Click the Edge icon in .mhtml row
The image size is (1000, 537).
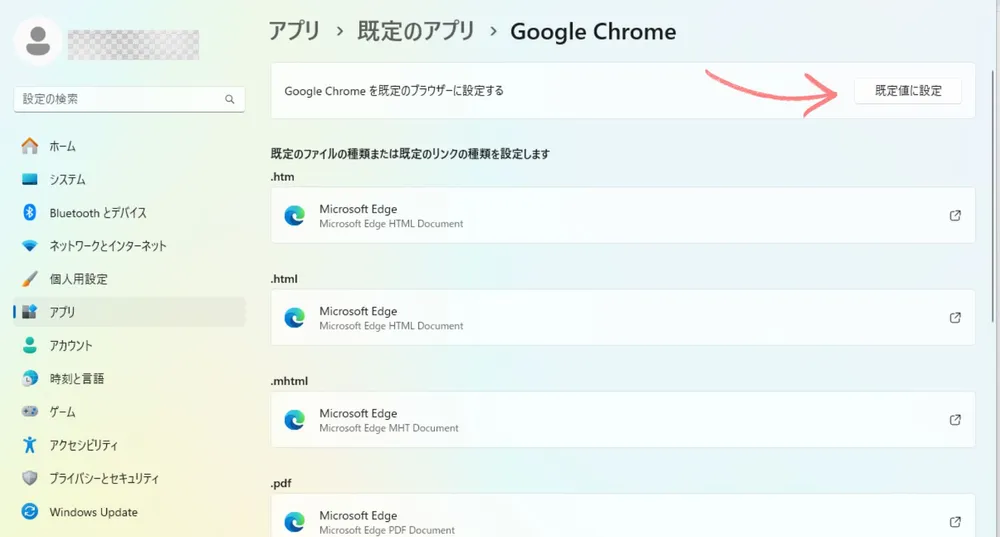(295, 420)
